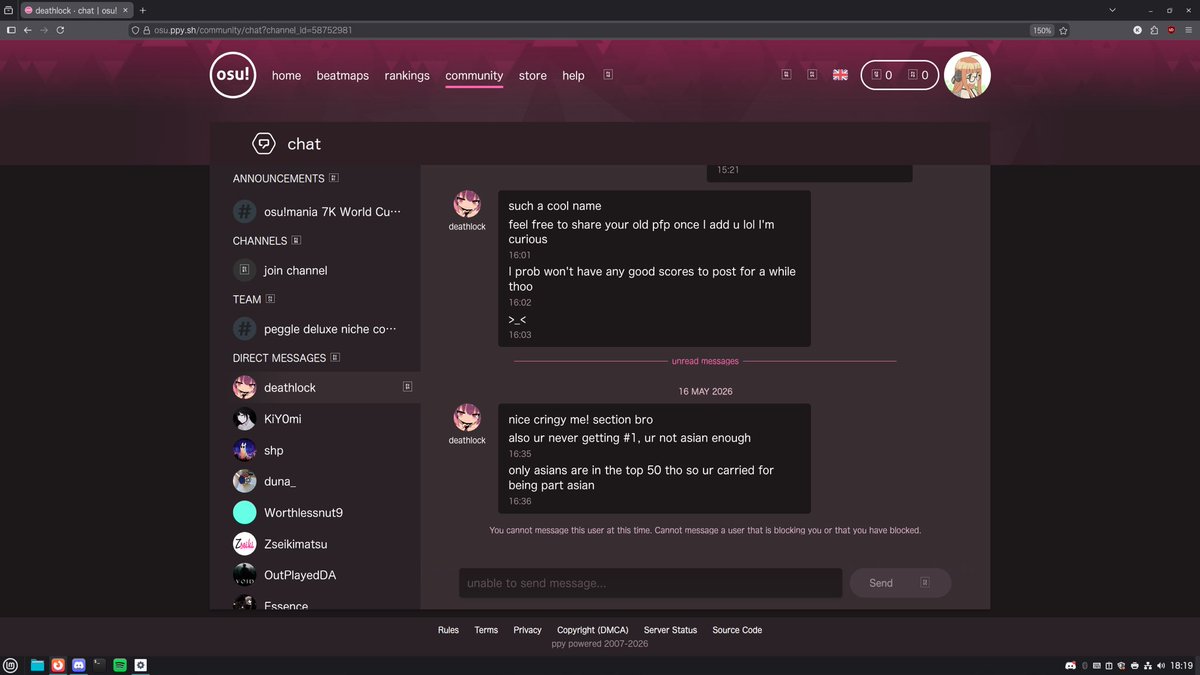1200x675 pixels.
Task: Click the first counter in the notification pill
Action: [x=882, y=75]
